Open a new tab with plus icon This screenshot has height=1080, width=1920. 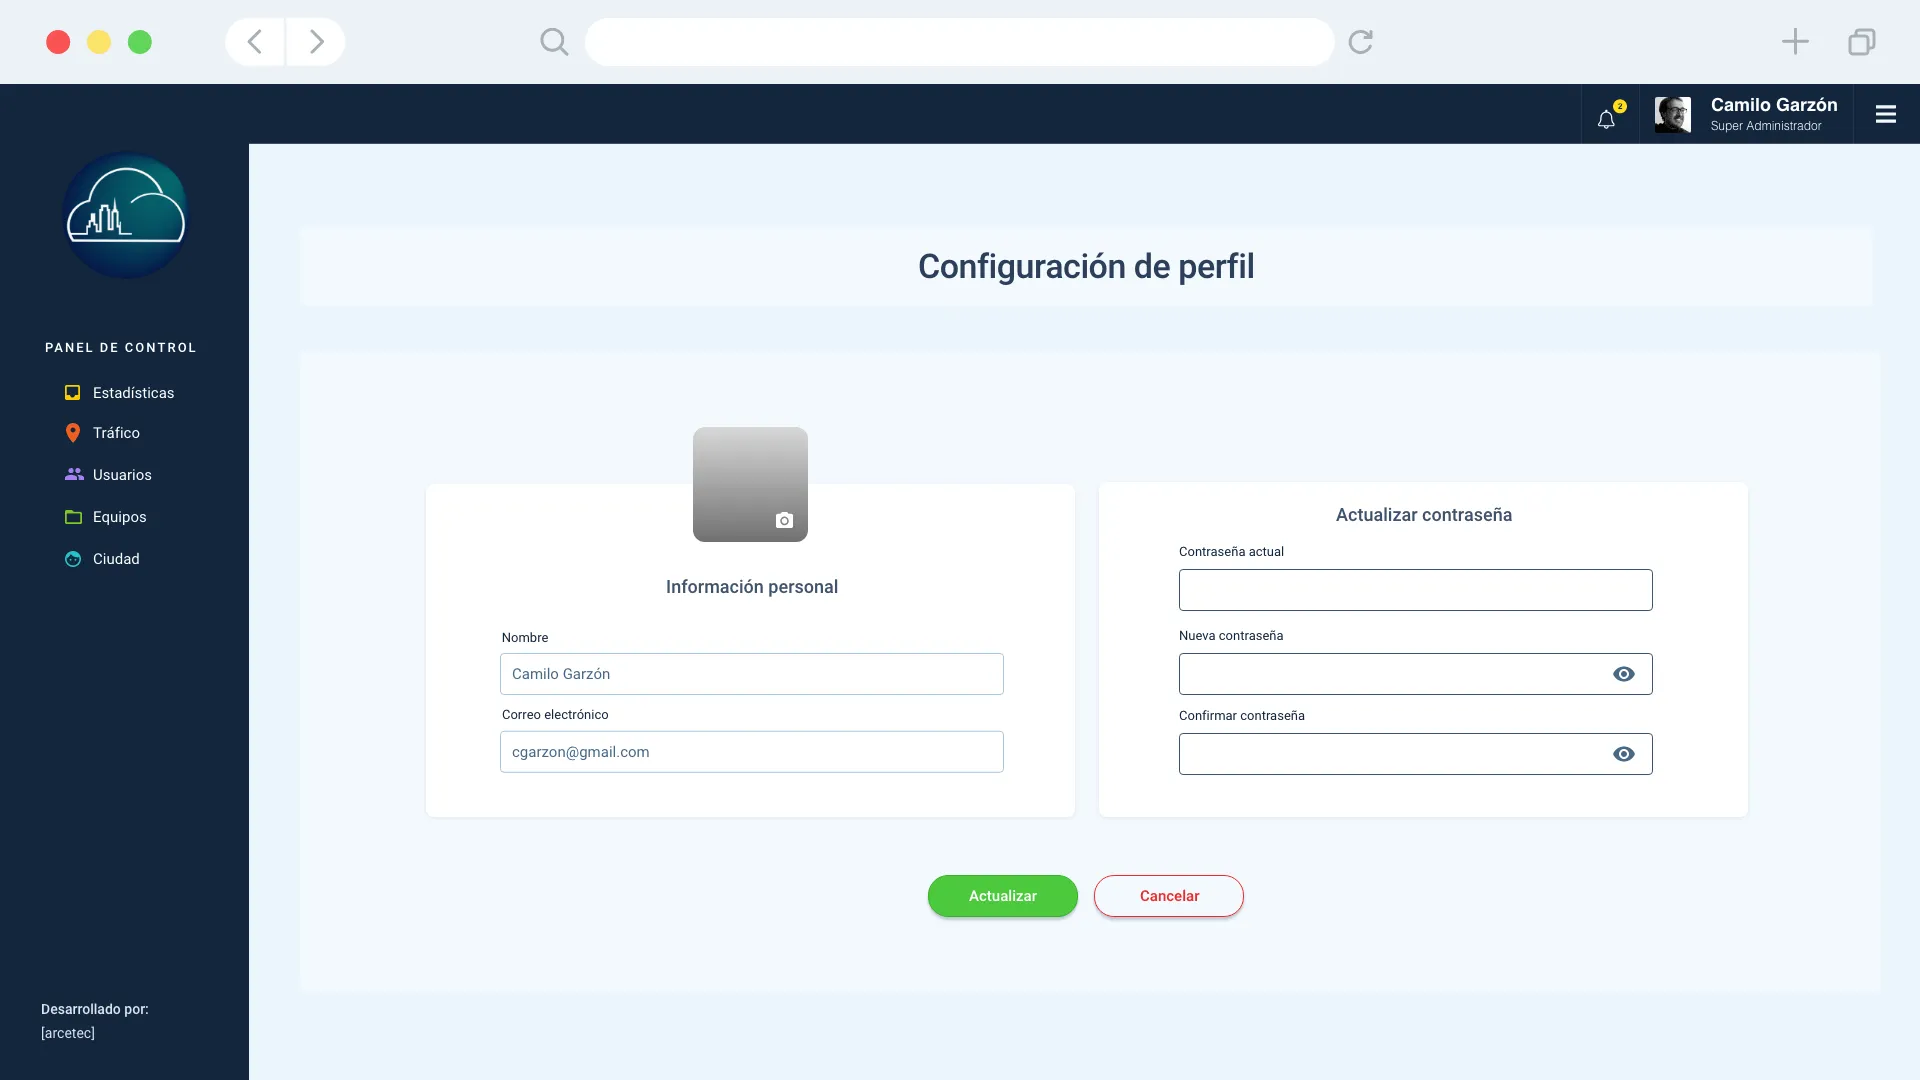tap(1795, 42)
